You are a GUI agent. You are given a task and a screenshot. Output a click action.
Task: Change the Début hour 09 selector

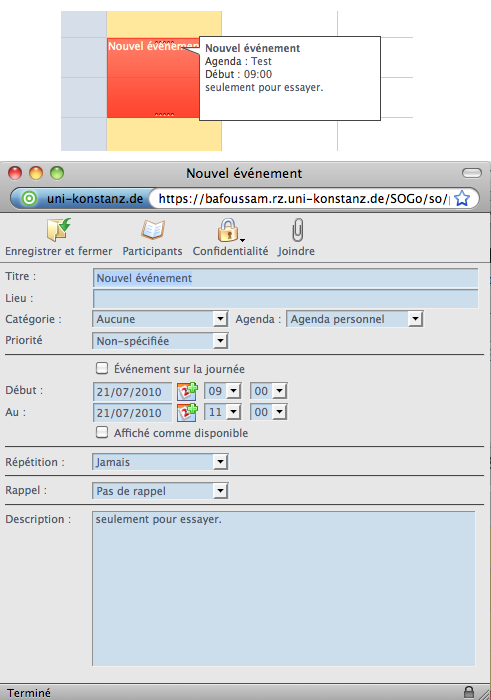(223, 391)
